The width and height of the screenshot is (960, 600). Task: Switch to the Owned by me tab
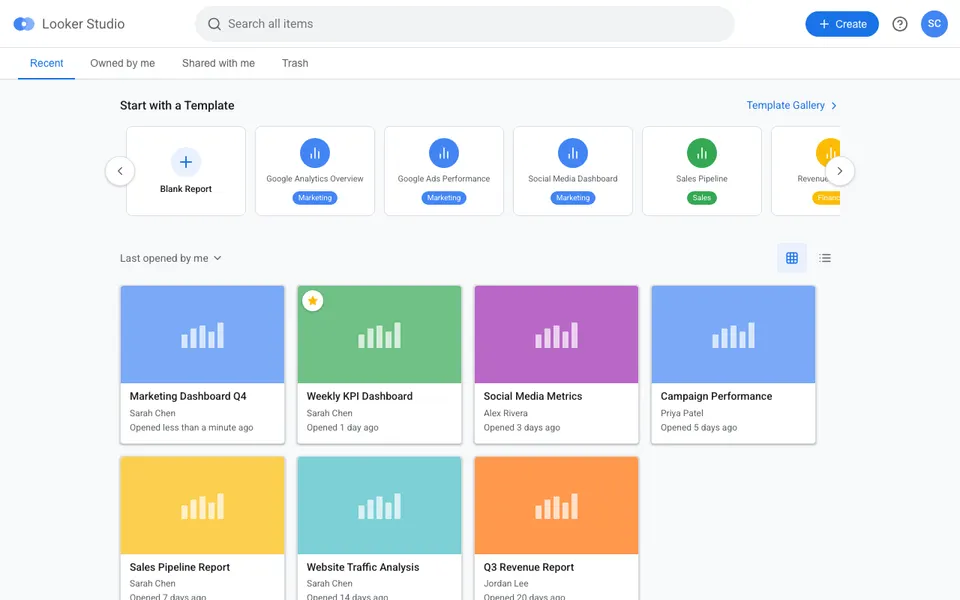(x=122, y=63)
